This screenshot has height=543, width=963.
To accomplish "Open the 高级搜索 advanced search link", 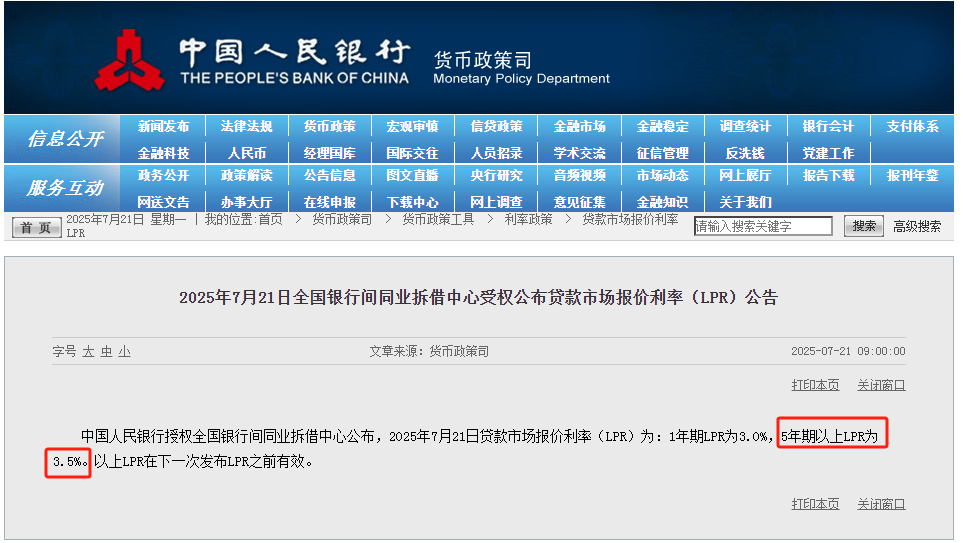I will (x=917, y=227).
